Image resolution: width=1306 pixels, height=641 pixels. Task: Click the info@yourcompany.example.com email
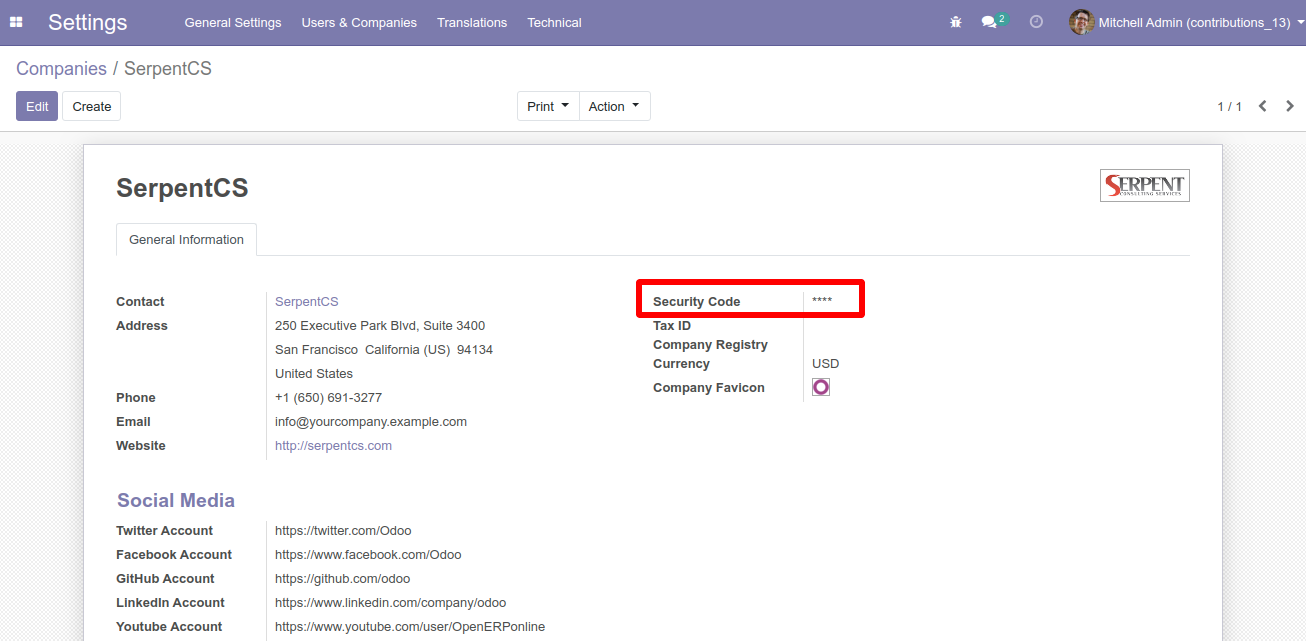371,422
